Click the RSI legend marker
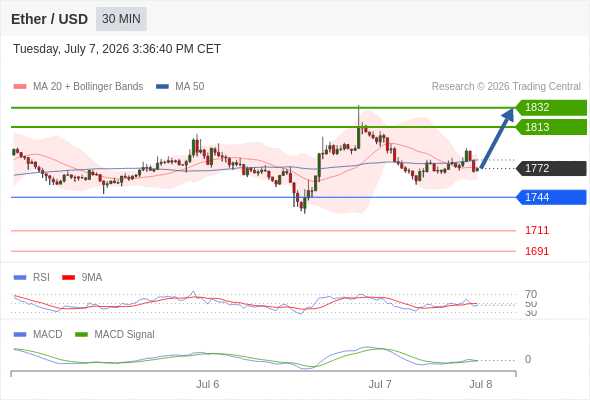The width and height of the screenshot is (590, 400). (x=20, y=278)
